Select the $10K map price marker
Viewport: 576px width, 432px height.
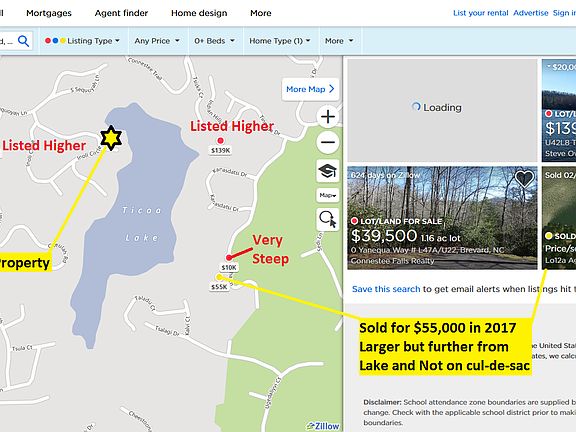point(228,267)
